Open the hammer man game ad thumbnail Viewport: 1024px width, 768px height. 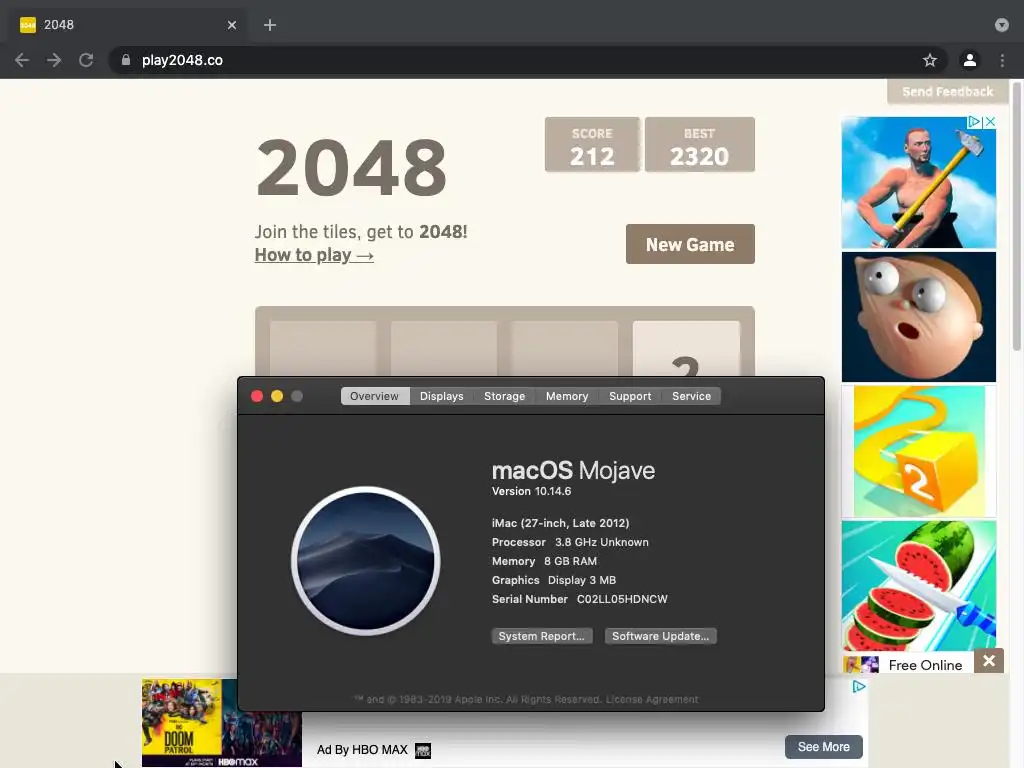[x=919, y=182]
